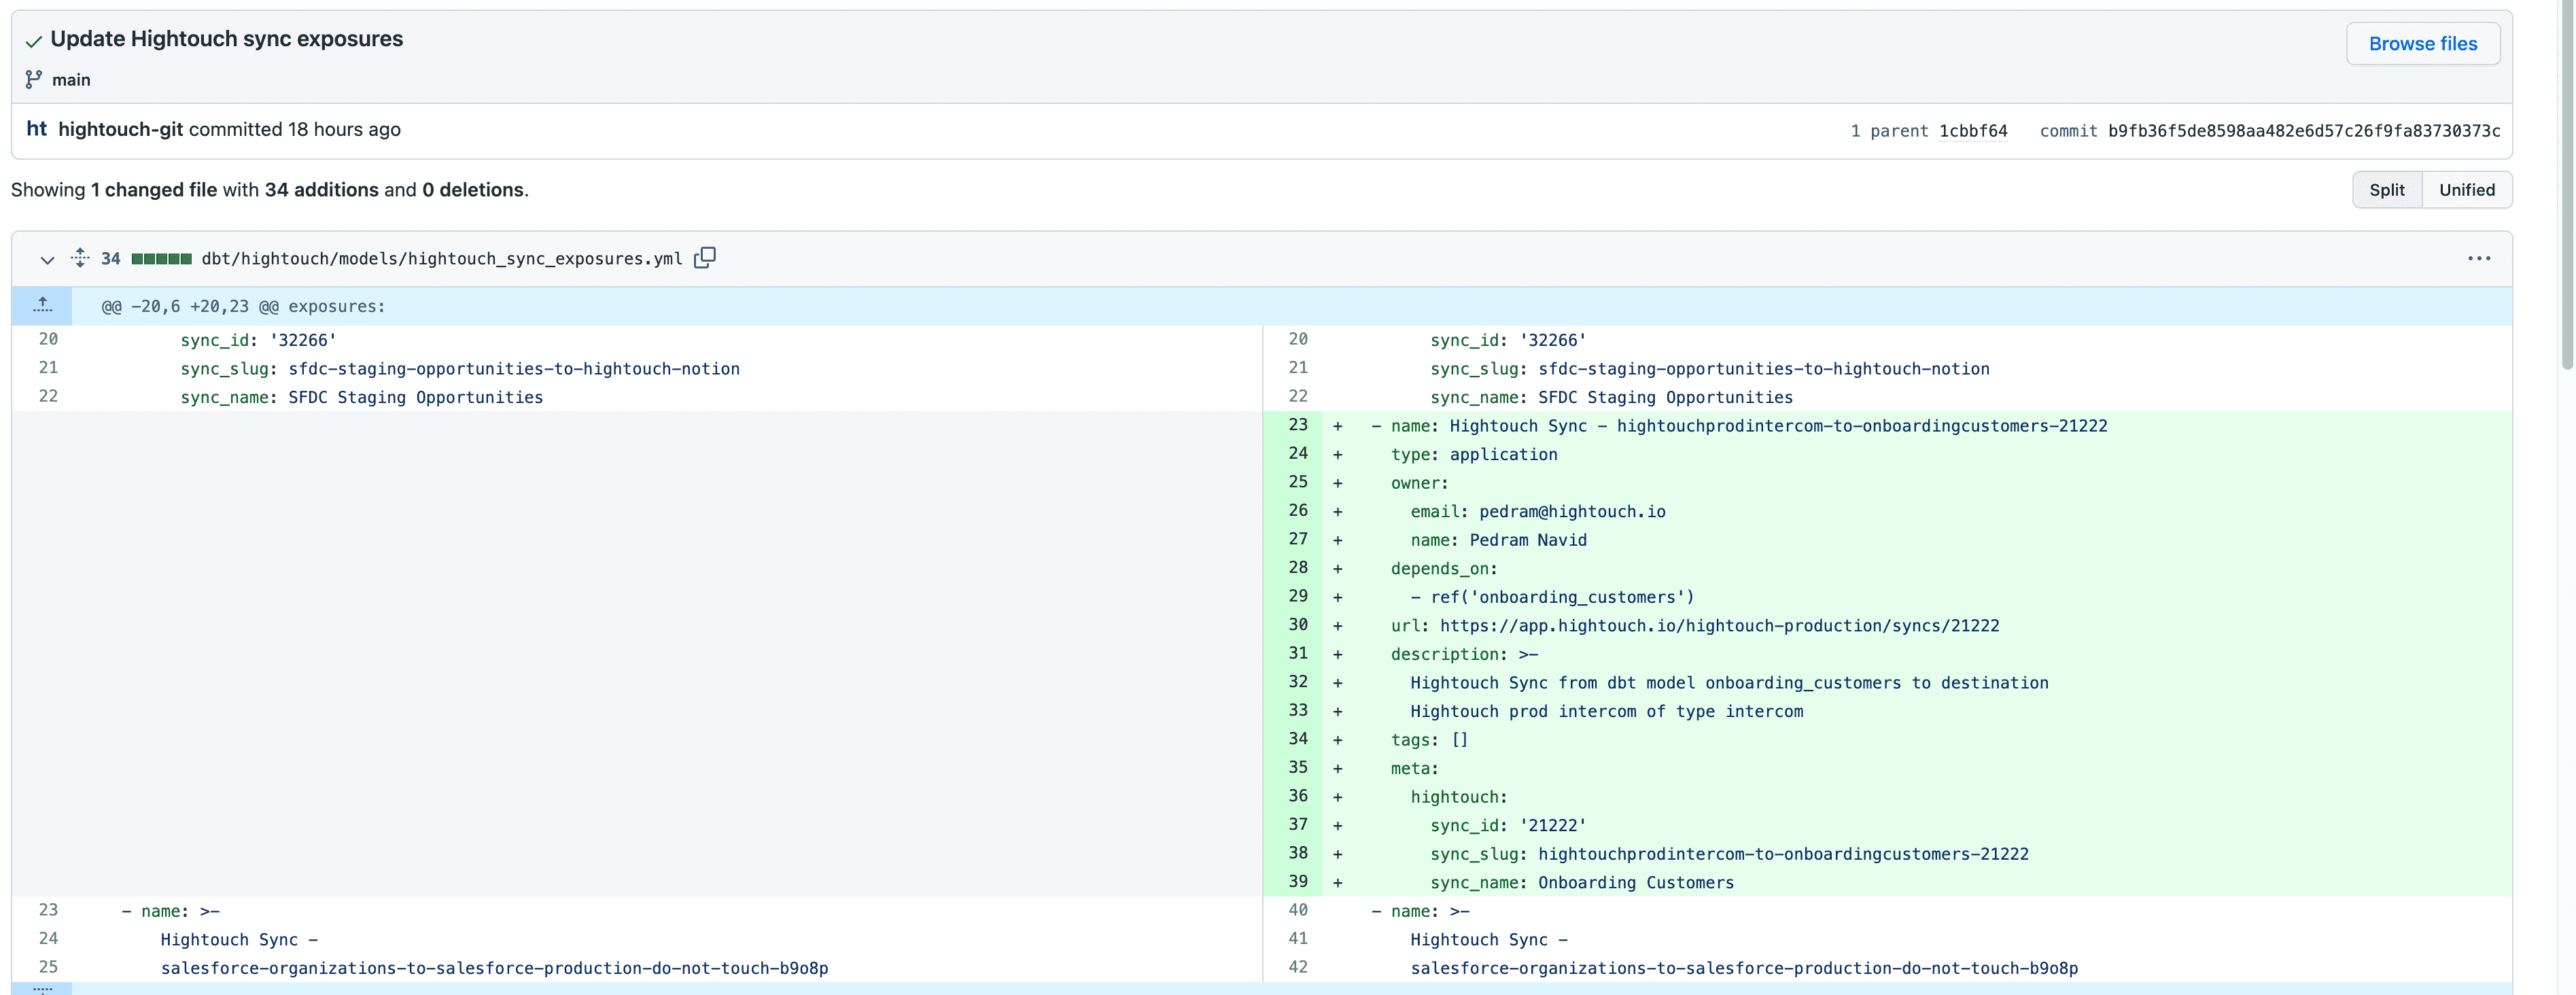
Task: Keep diff view in Split mode
Action: tap(2387, 189)
